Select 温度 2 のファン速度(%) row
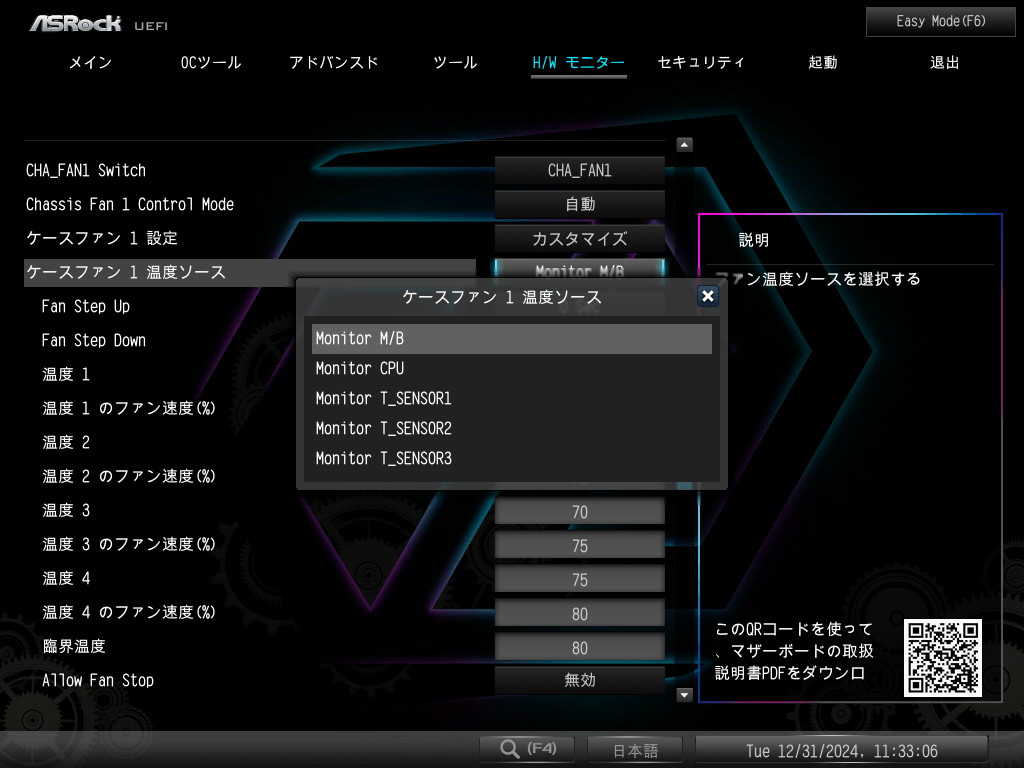The width and height of the screenshot is (1024, 768). (x=129, y=476)
